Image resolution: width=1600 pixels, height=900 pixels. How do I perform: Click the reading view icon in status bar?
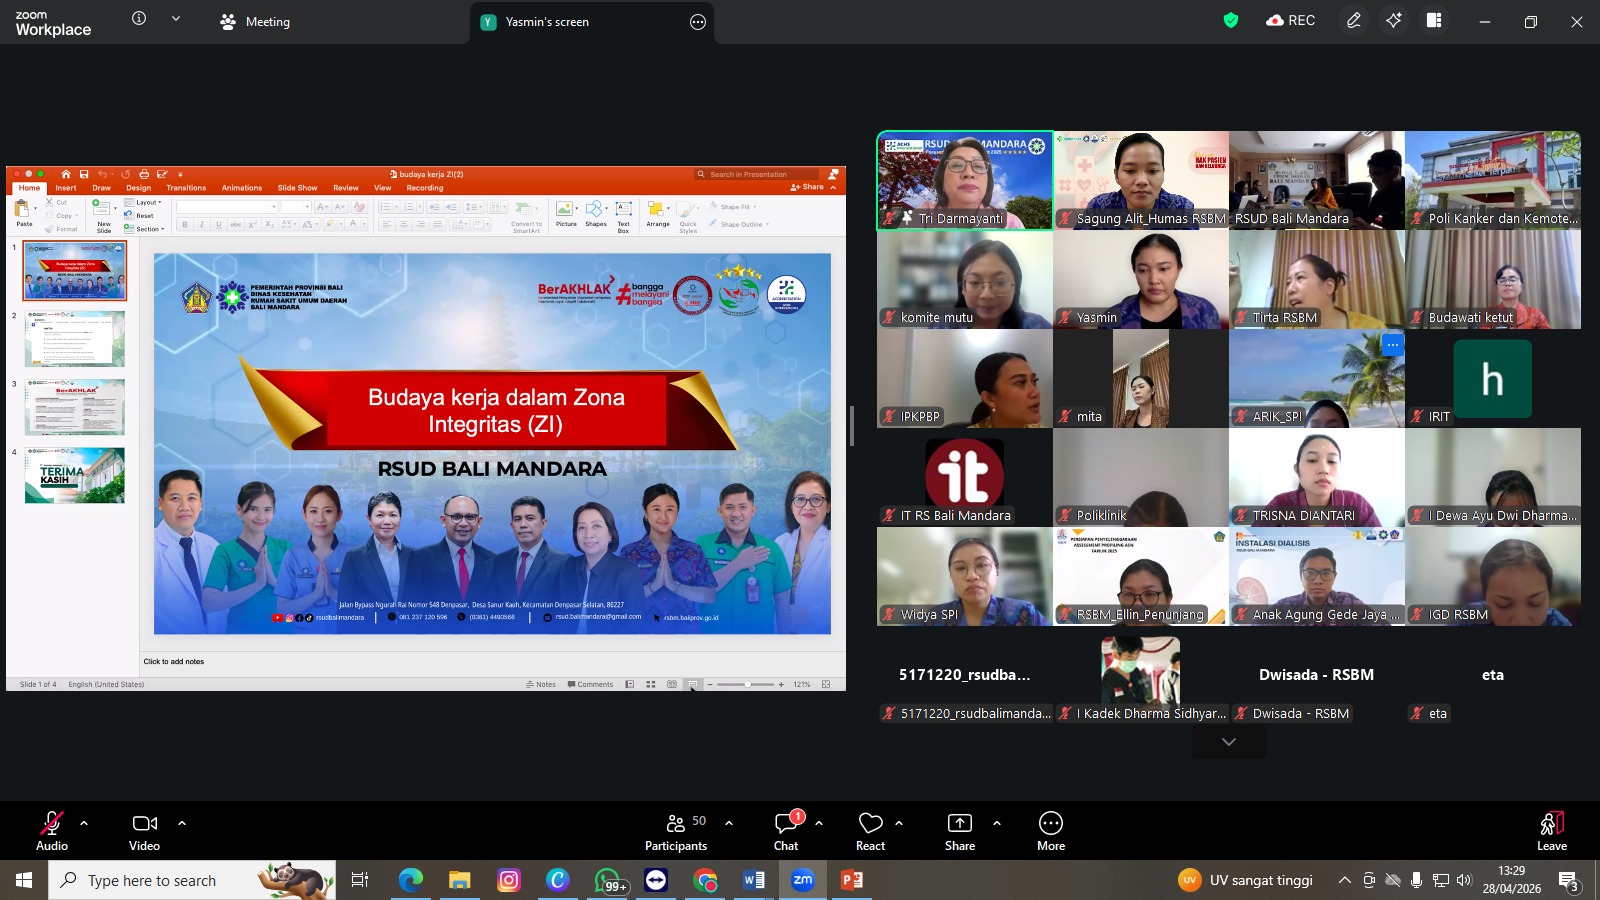click(x=671, y=684)
